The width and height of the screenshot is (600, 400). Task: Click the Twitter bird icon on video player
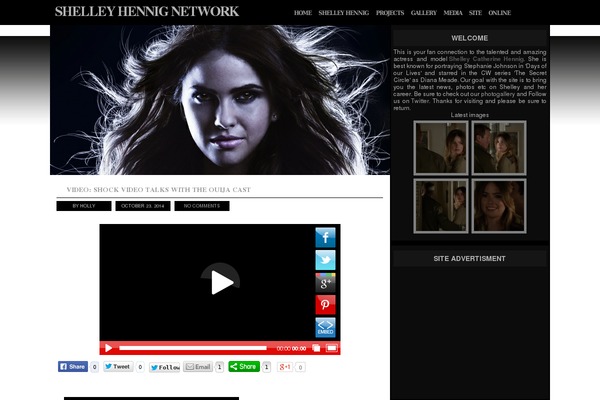(x=325, y=260)
